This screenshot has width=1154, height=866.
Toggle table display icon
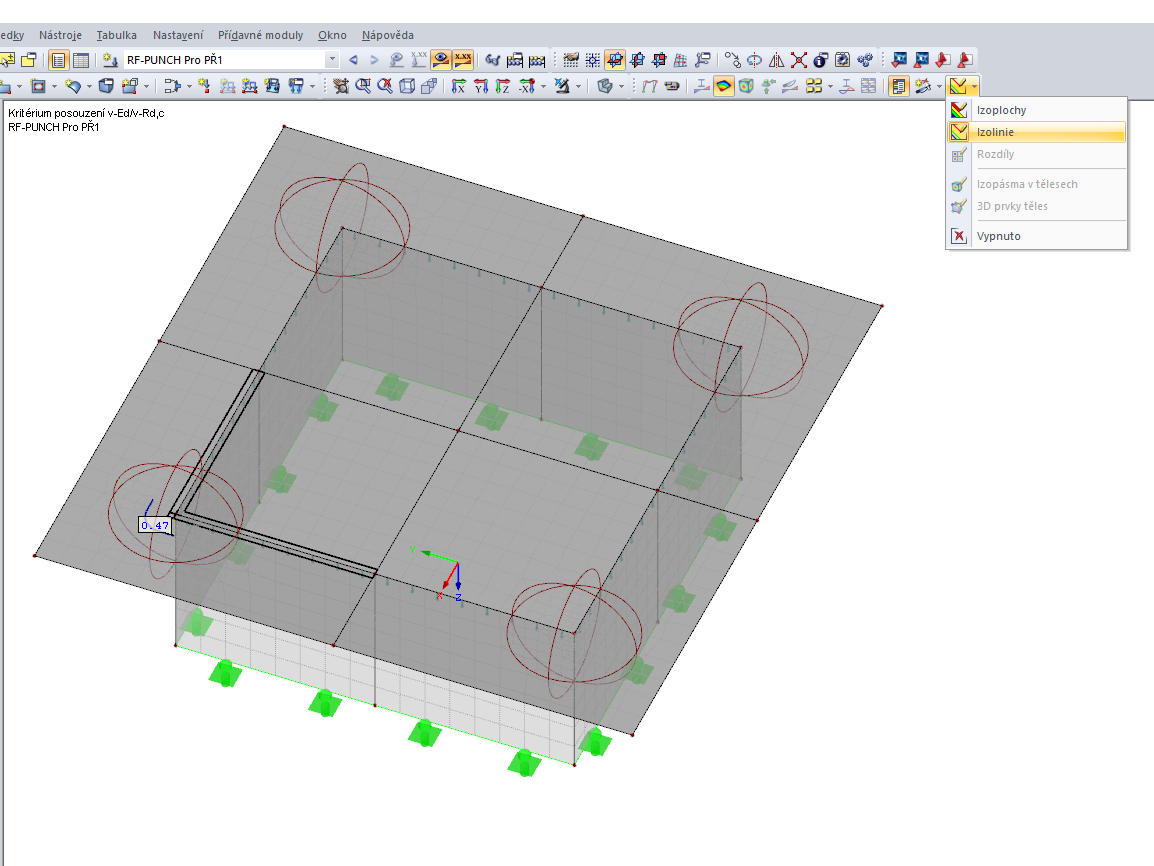[80, 60]
